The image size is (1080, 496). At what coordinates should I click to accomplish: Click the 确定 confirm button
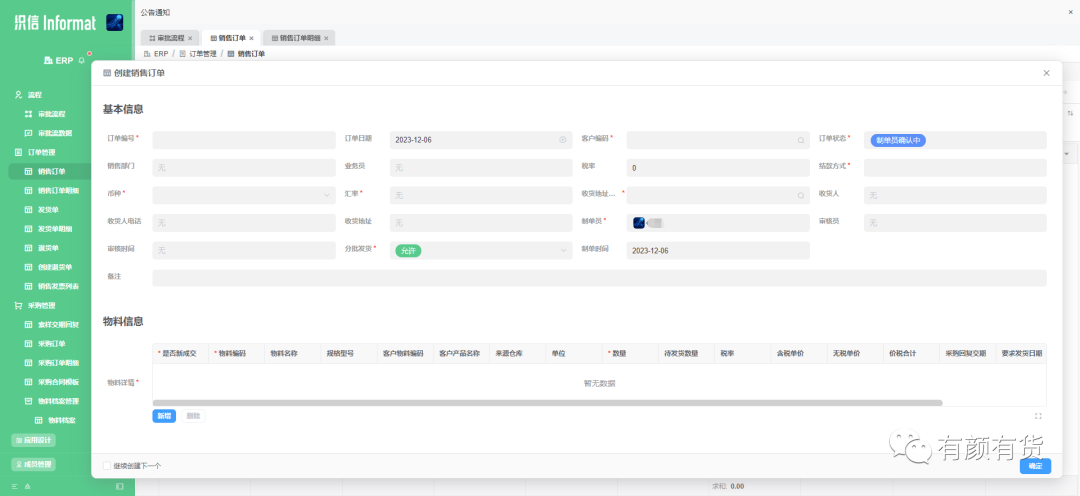[x=1034, y=466]
